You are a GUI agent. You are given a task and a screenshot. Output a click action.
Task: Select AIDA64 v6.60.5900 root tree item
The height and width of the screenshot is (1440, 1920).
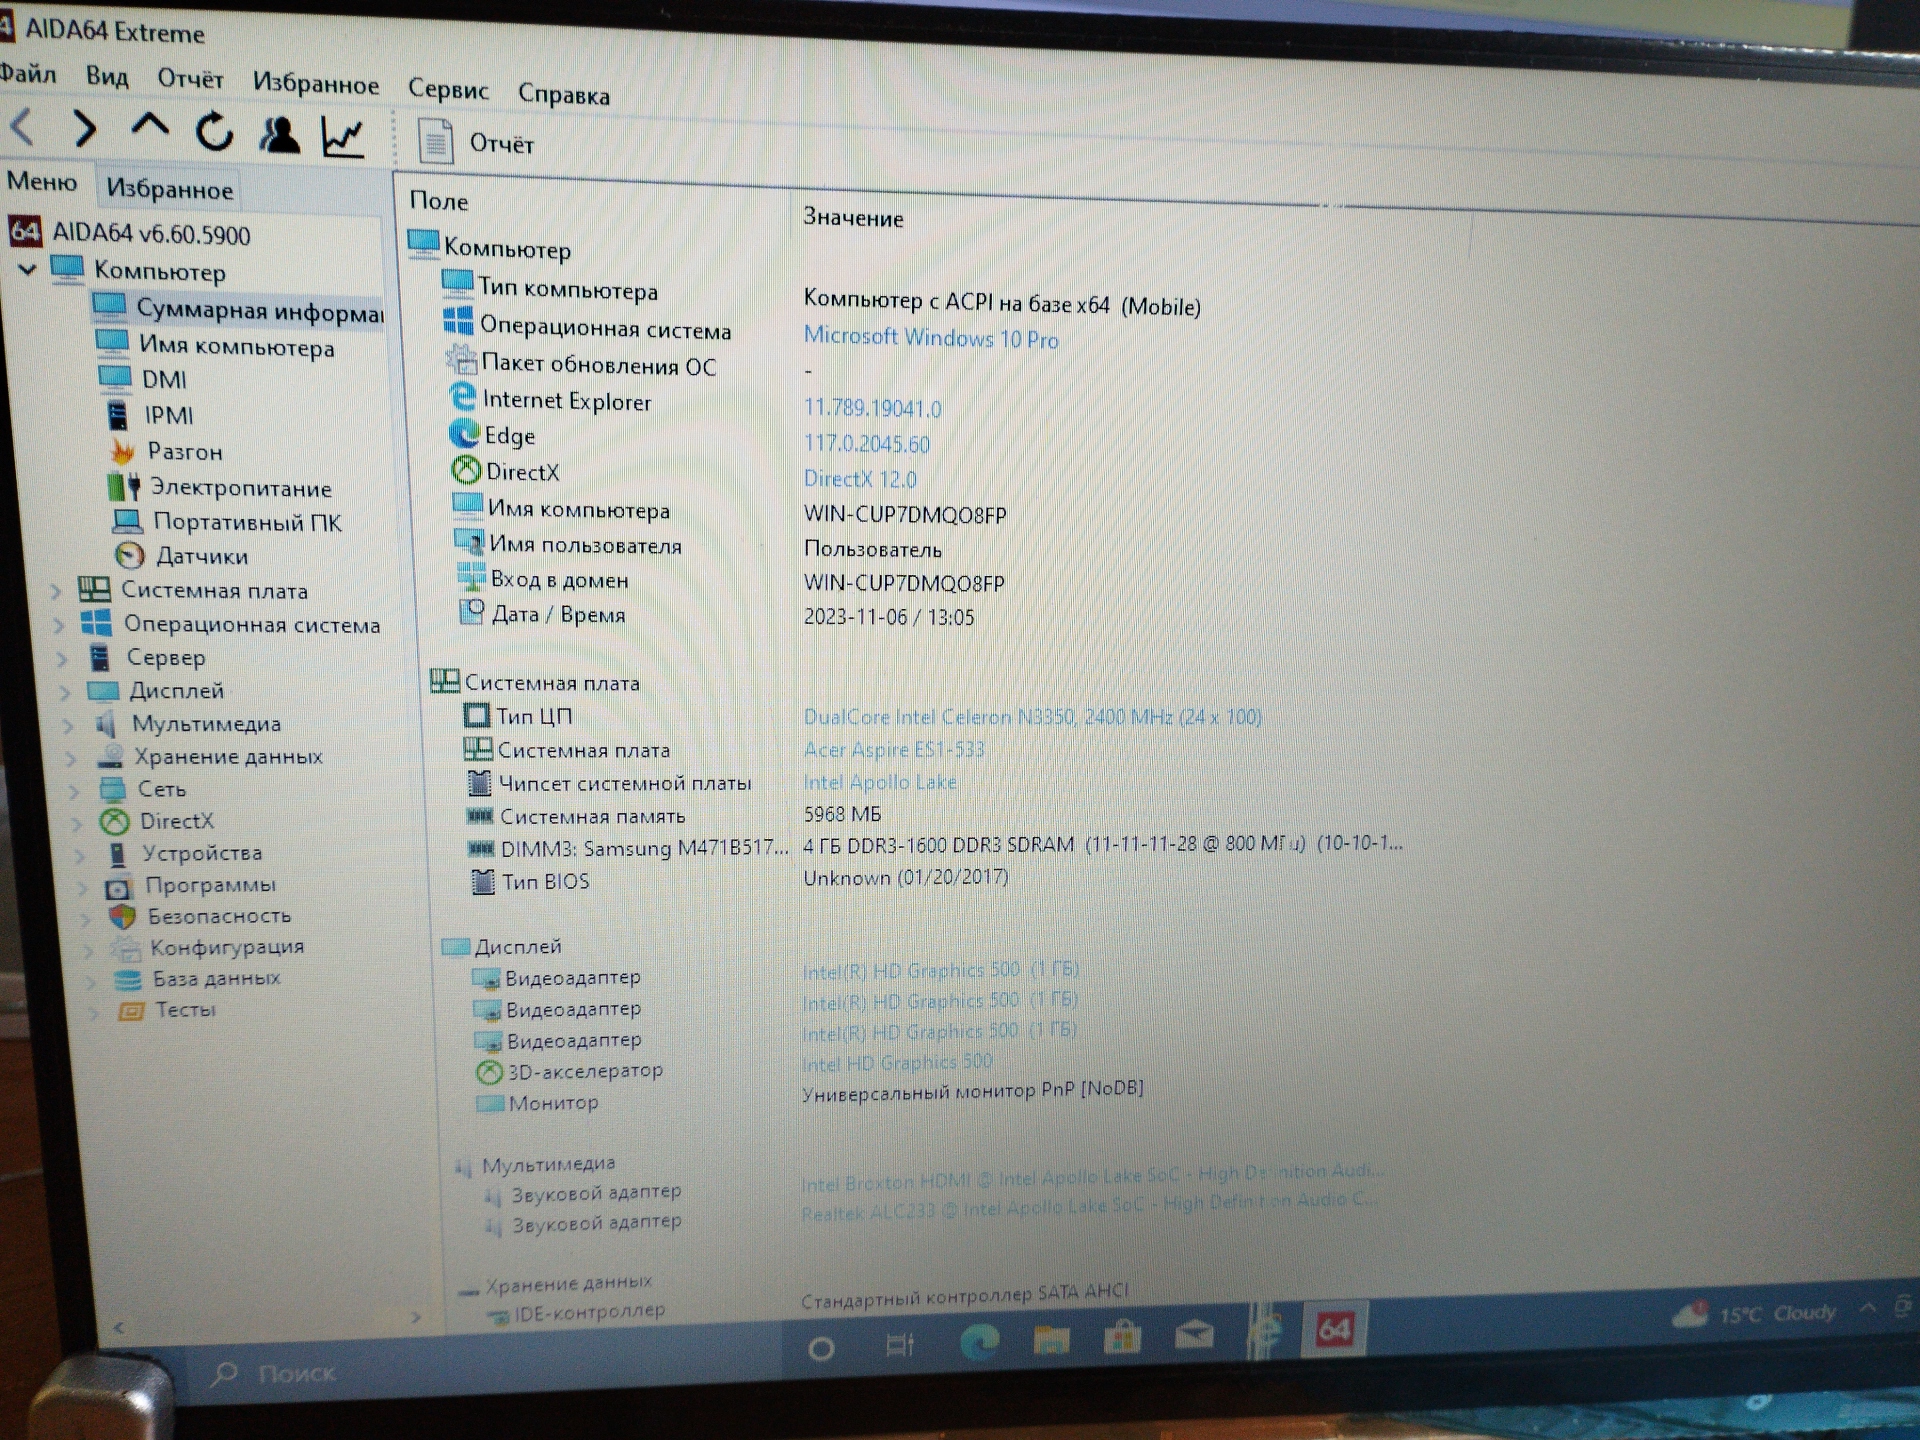coord(130,233)
